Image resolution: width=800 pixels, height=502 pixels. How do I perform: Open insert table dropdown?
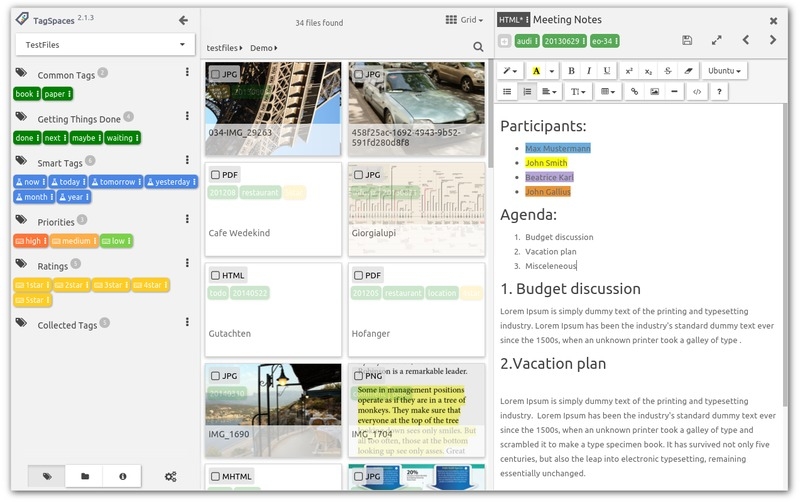[x=608, y=91]
